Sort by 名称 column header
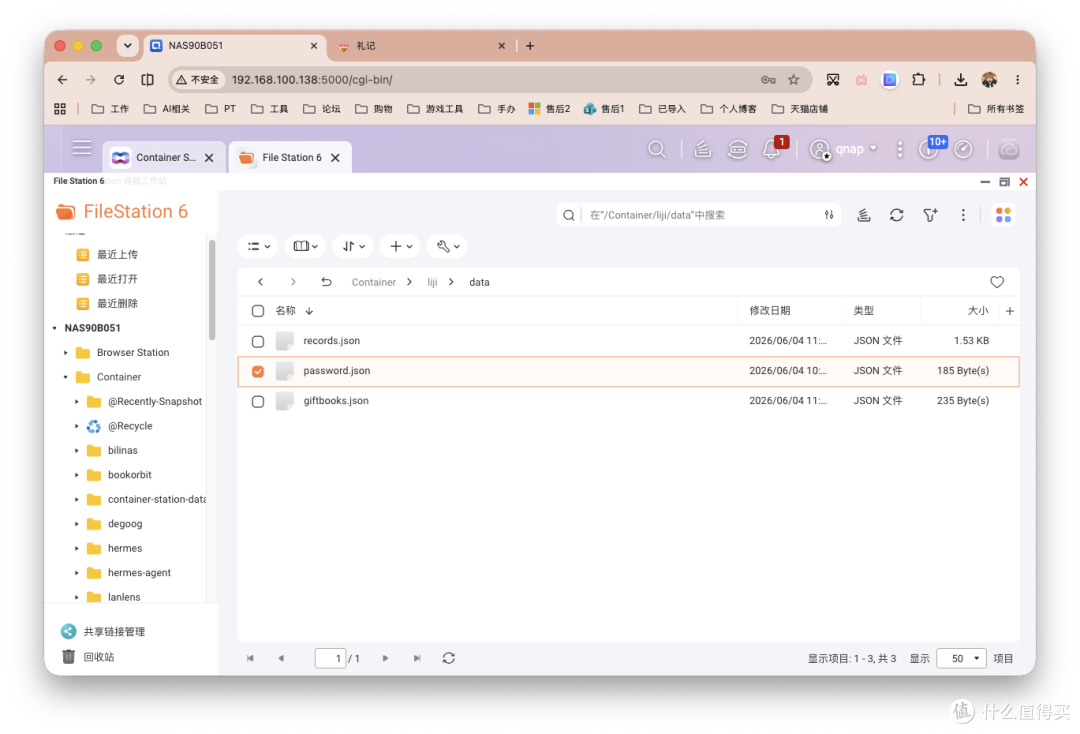Screen dimensions: 1080x734 [285, 311]
